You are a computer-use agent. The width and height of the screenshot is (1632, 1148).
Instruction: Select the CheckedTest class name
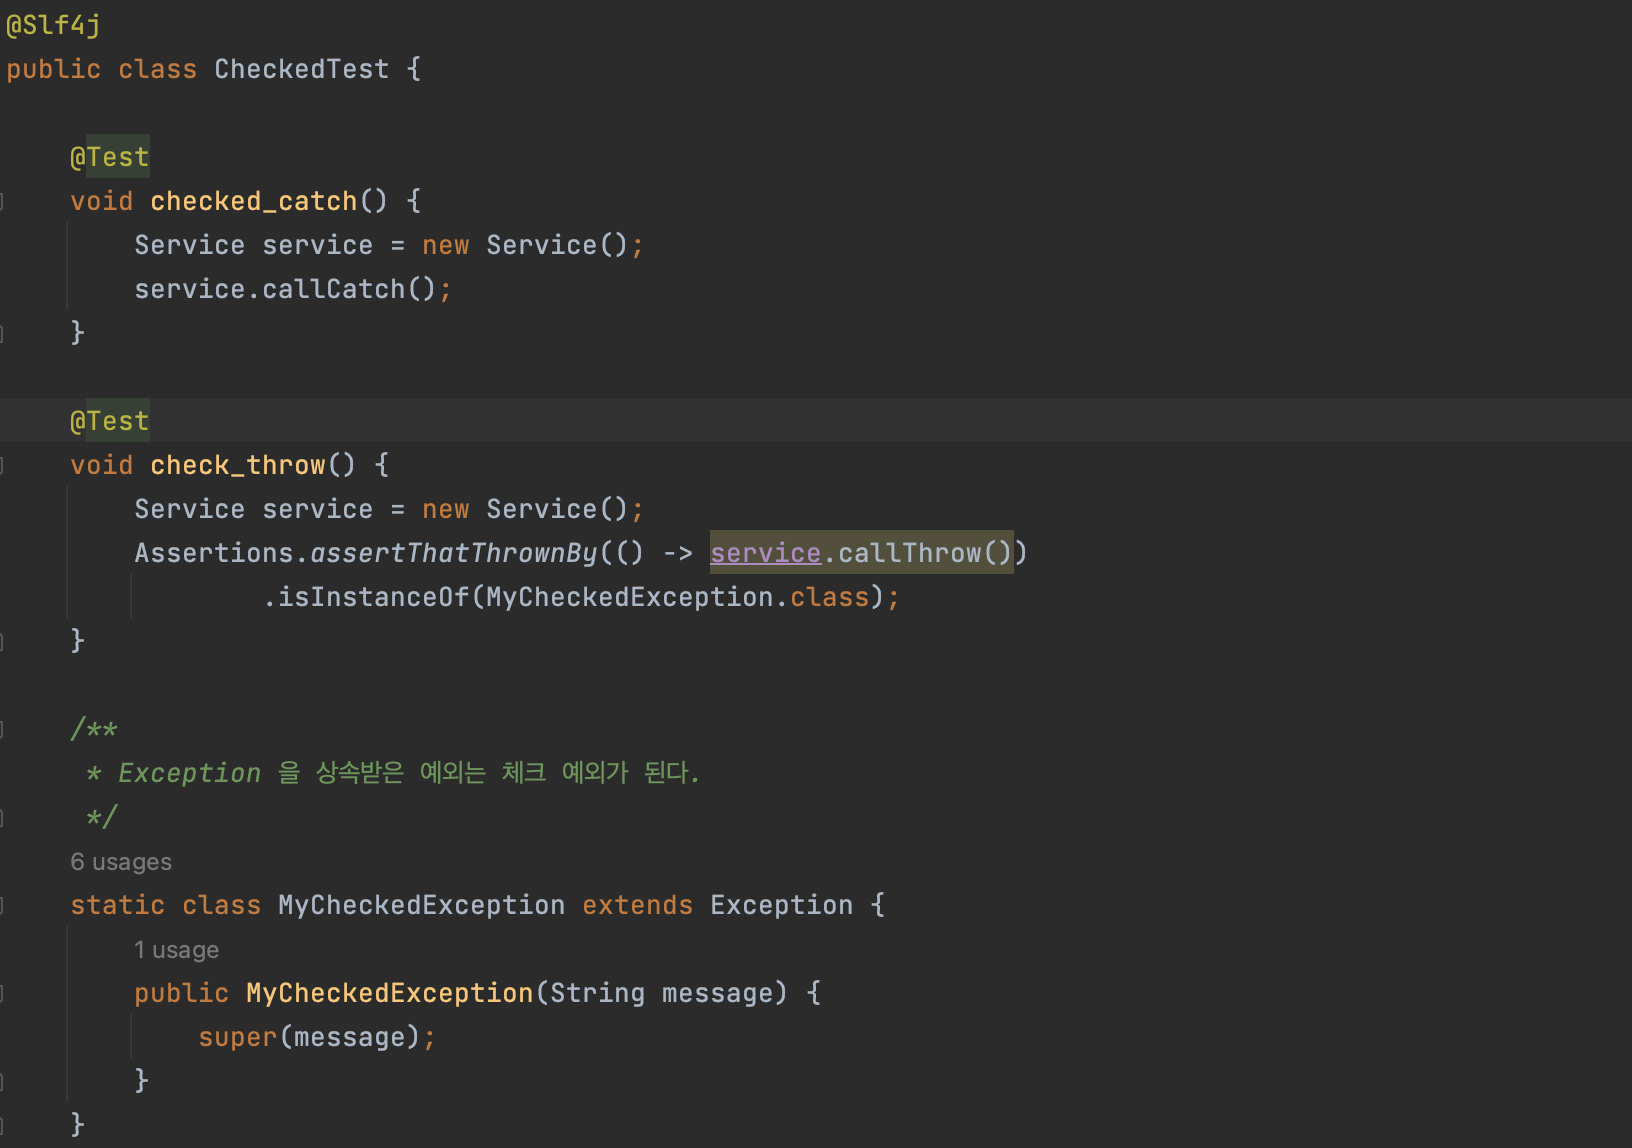pos(301,69)
